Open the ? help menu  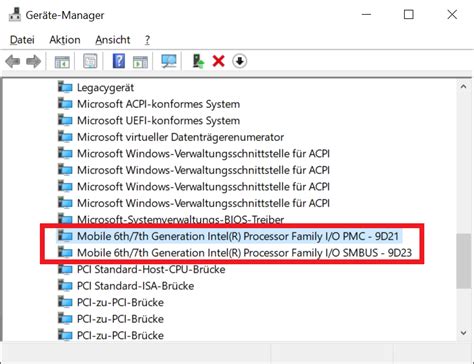(x=147, y=40)
